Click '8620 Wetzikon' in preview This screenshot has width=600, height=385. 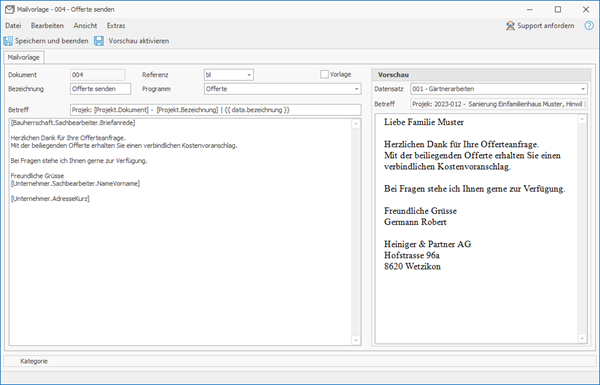(412, 266)
